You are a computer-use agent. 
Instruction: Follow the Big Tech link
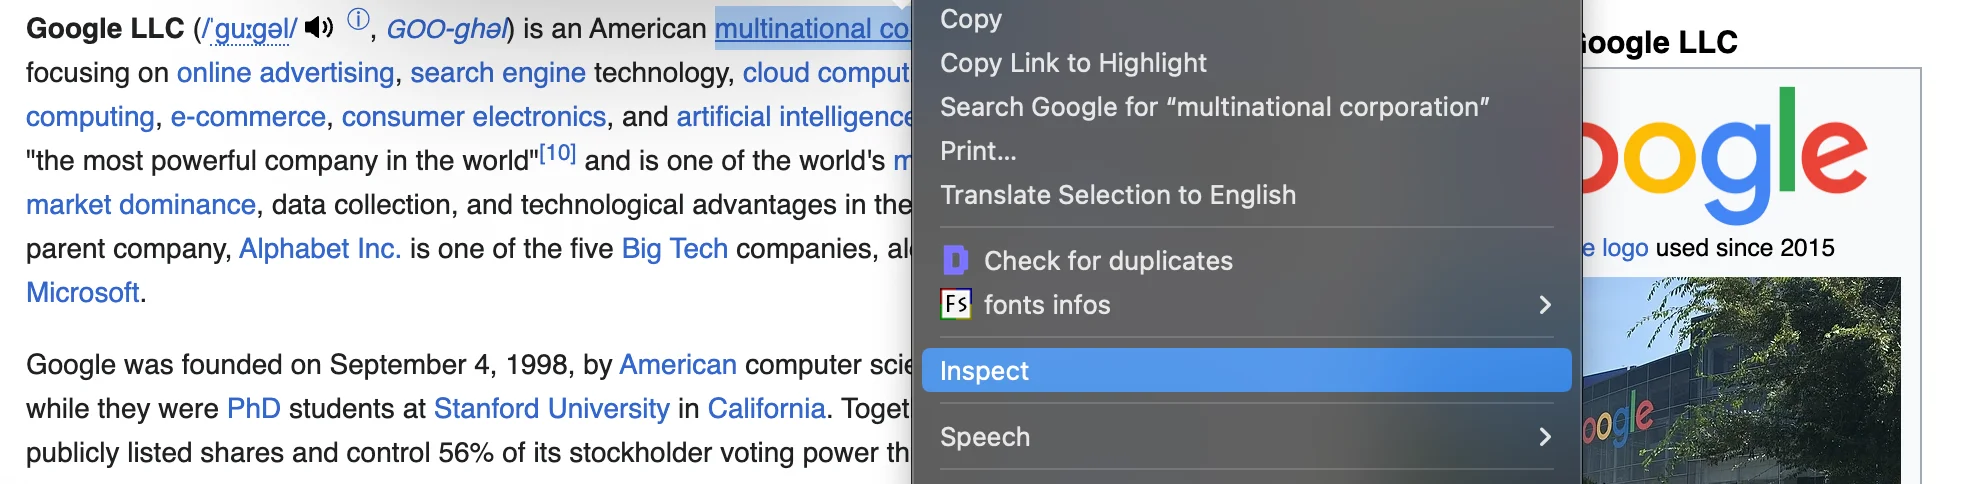coord(675,249)
